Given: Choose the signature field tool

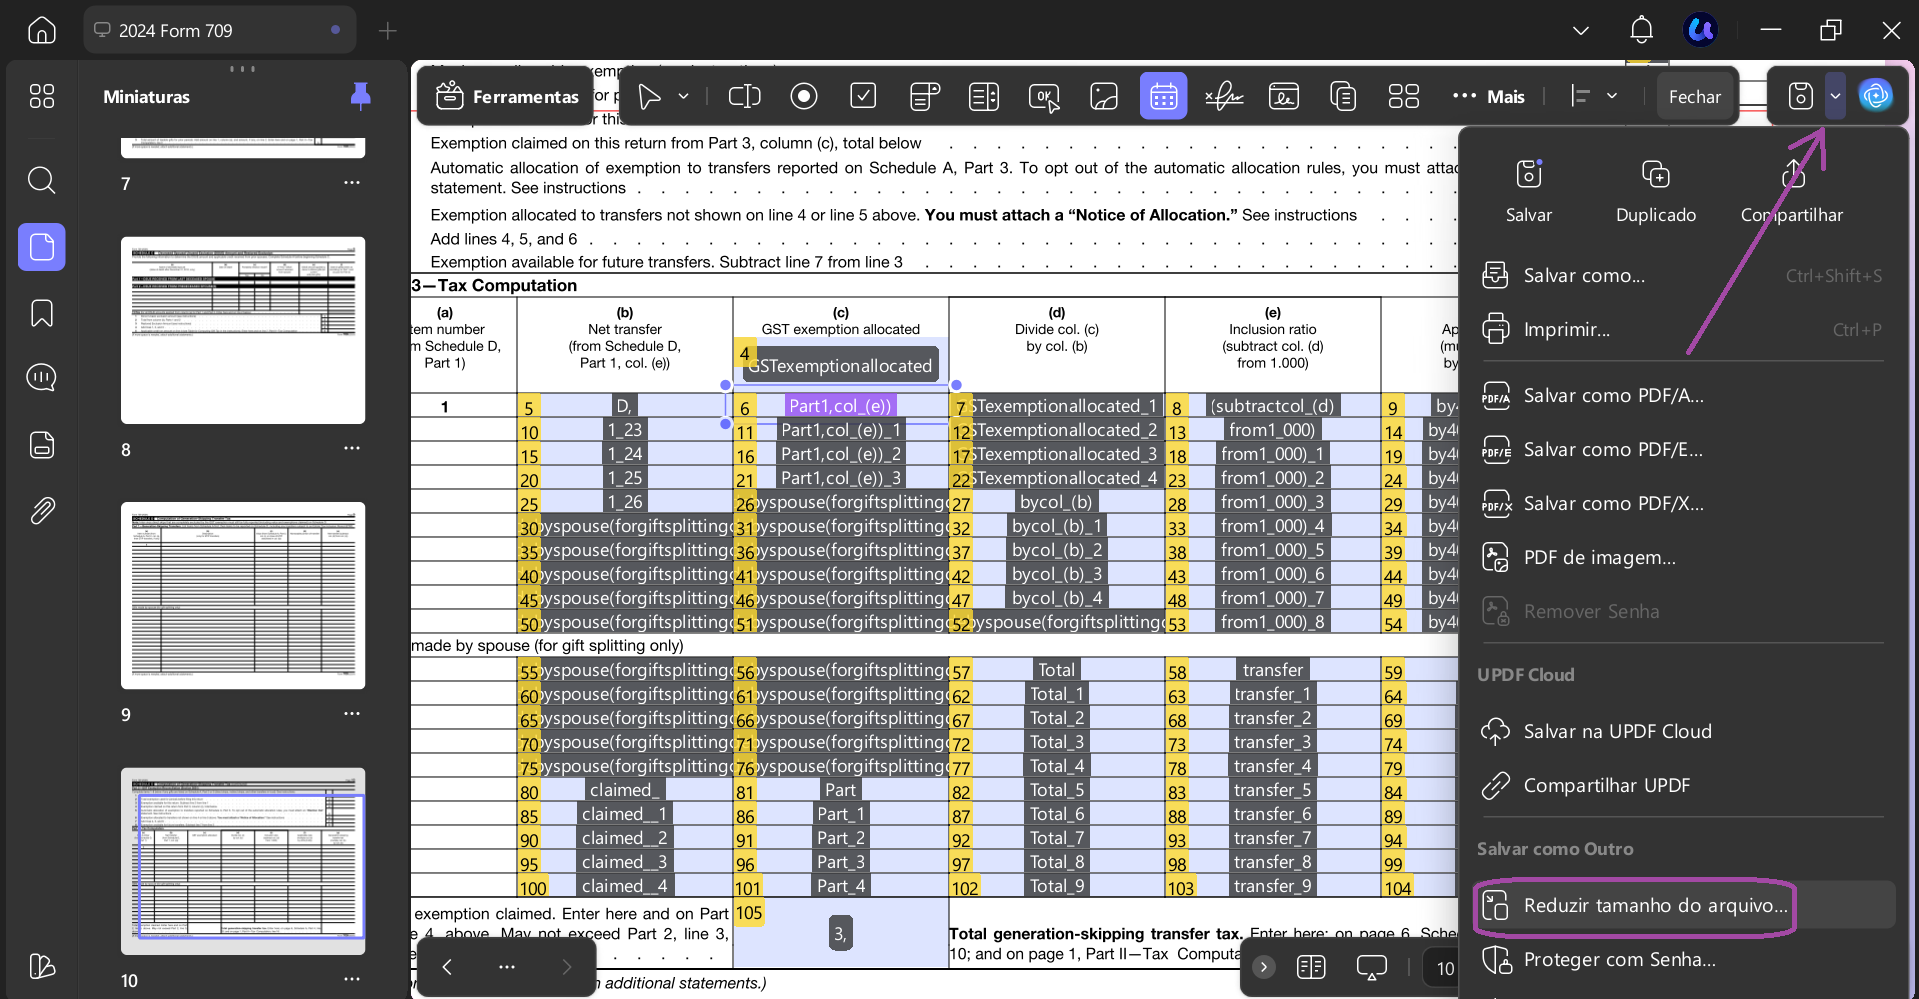Looking at the screenshot, I should [x=1224, y=96].
